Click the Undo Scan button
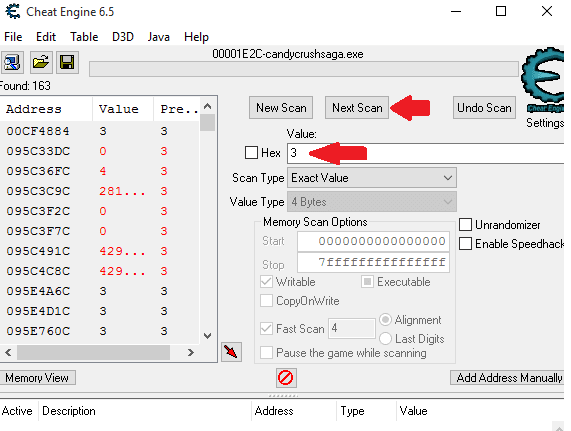571x431 pixels. click(484, 108)
